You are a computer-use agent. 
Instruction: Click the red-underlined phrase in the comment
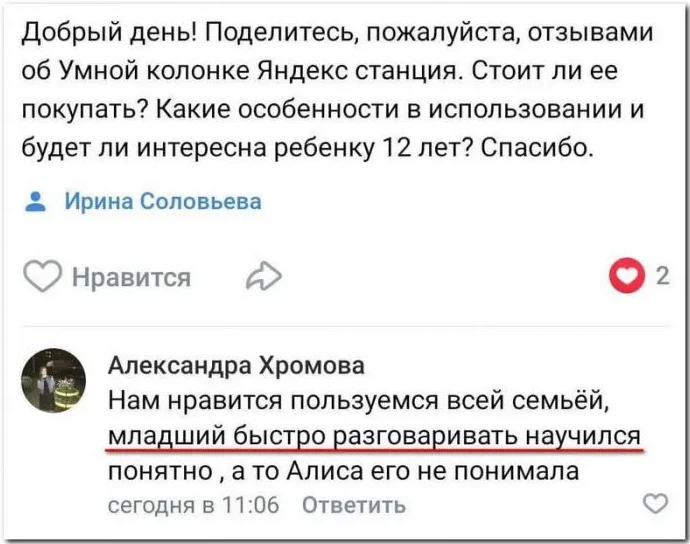(x=374, y=436)
